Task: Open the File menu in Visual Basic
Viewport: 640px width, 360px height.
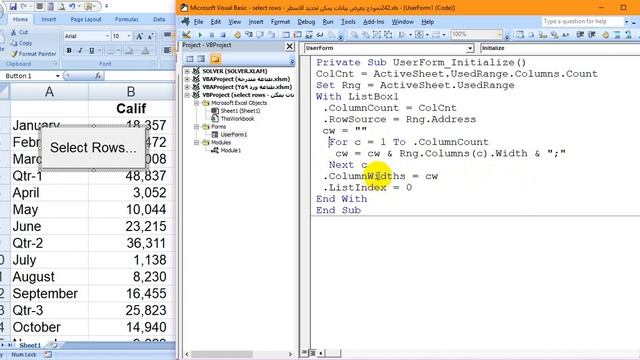Action: point(198,22)
